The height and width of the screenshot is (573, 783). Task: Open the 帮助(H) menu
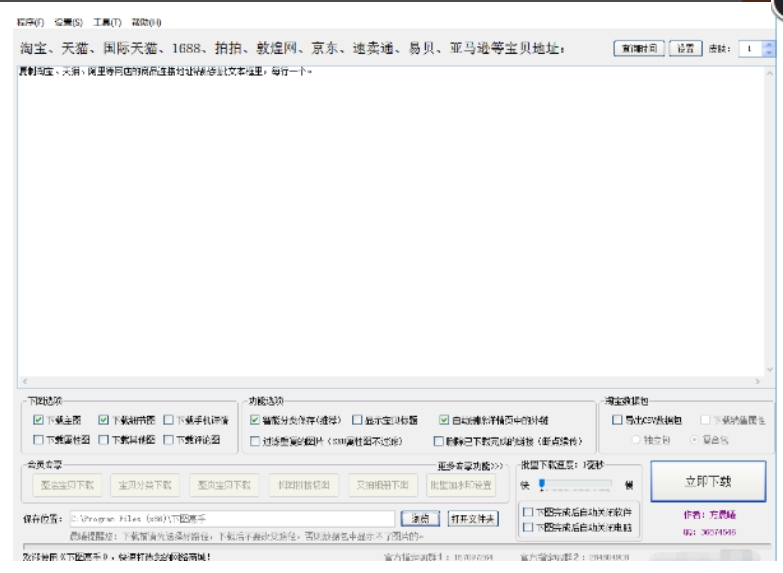146,22
